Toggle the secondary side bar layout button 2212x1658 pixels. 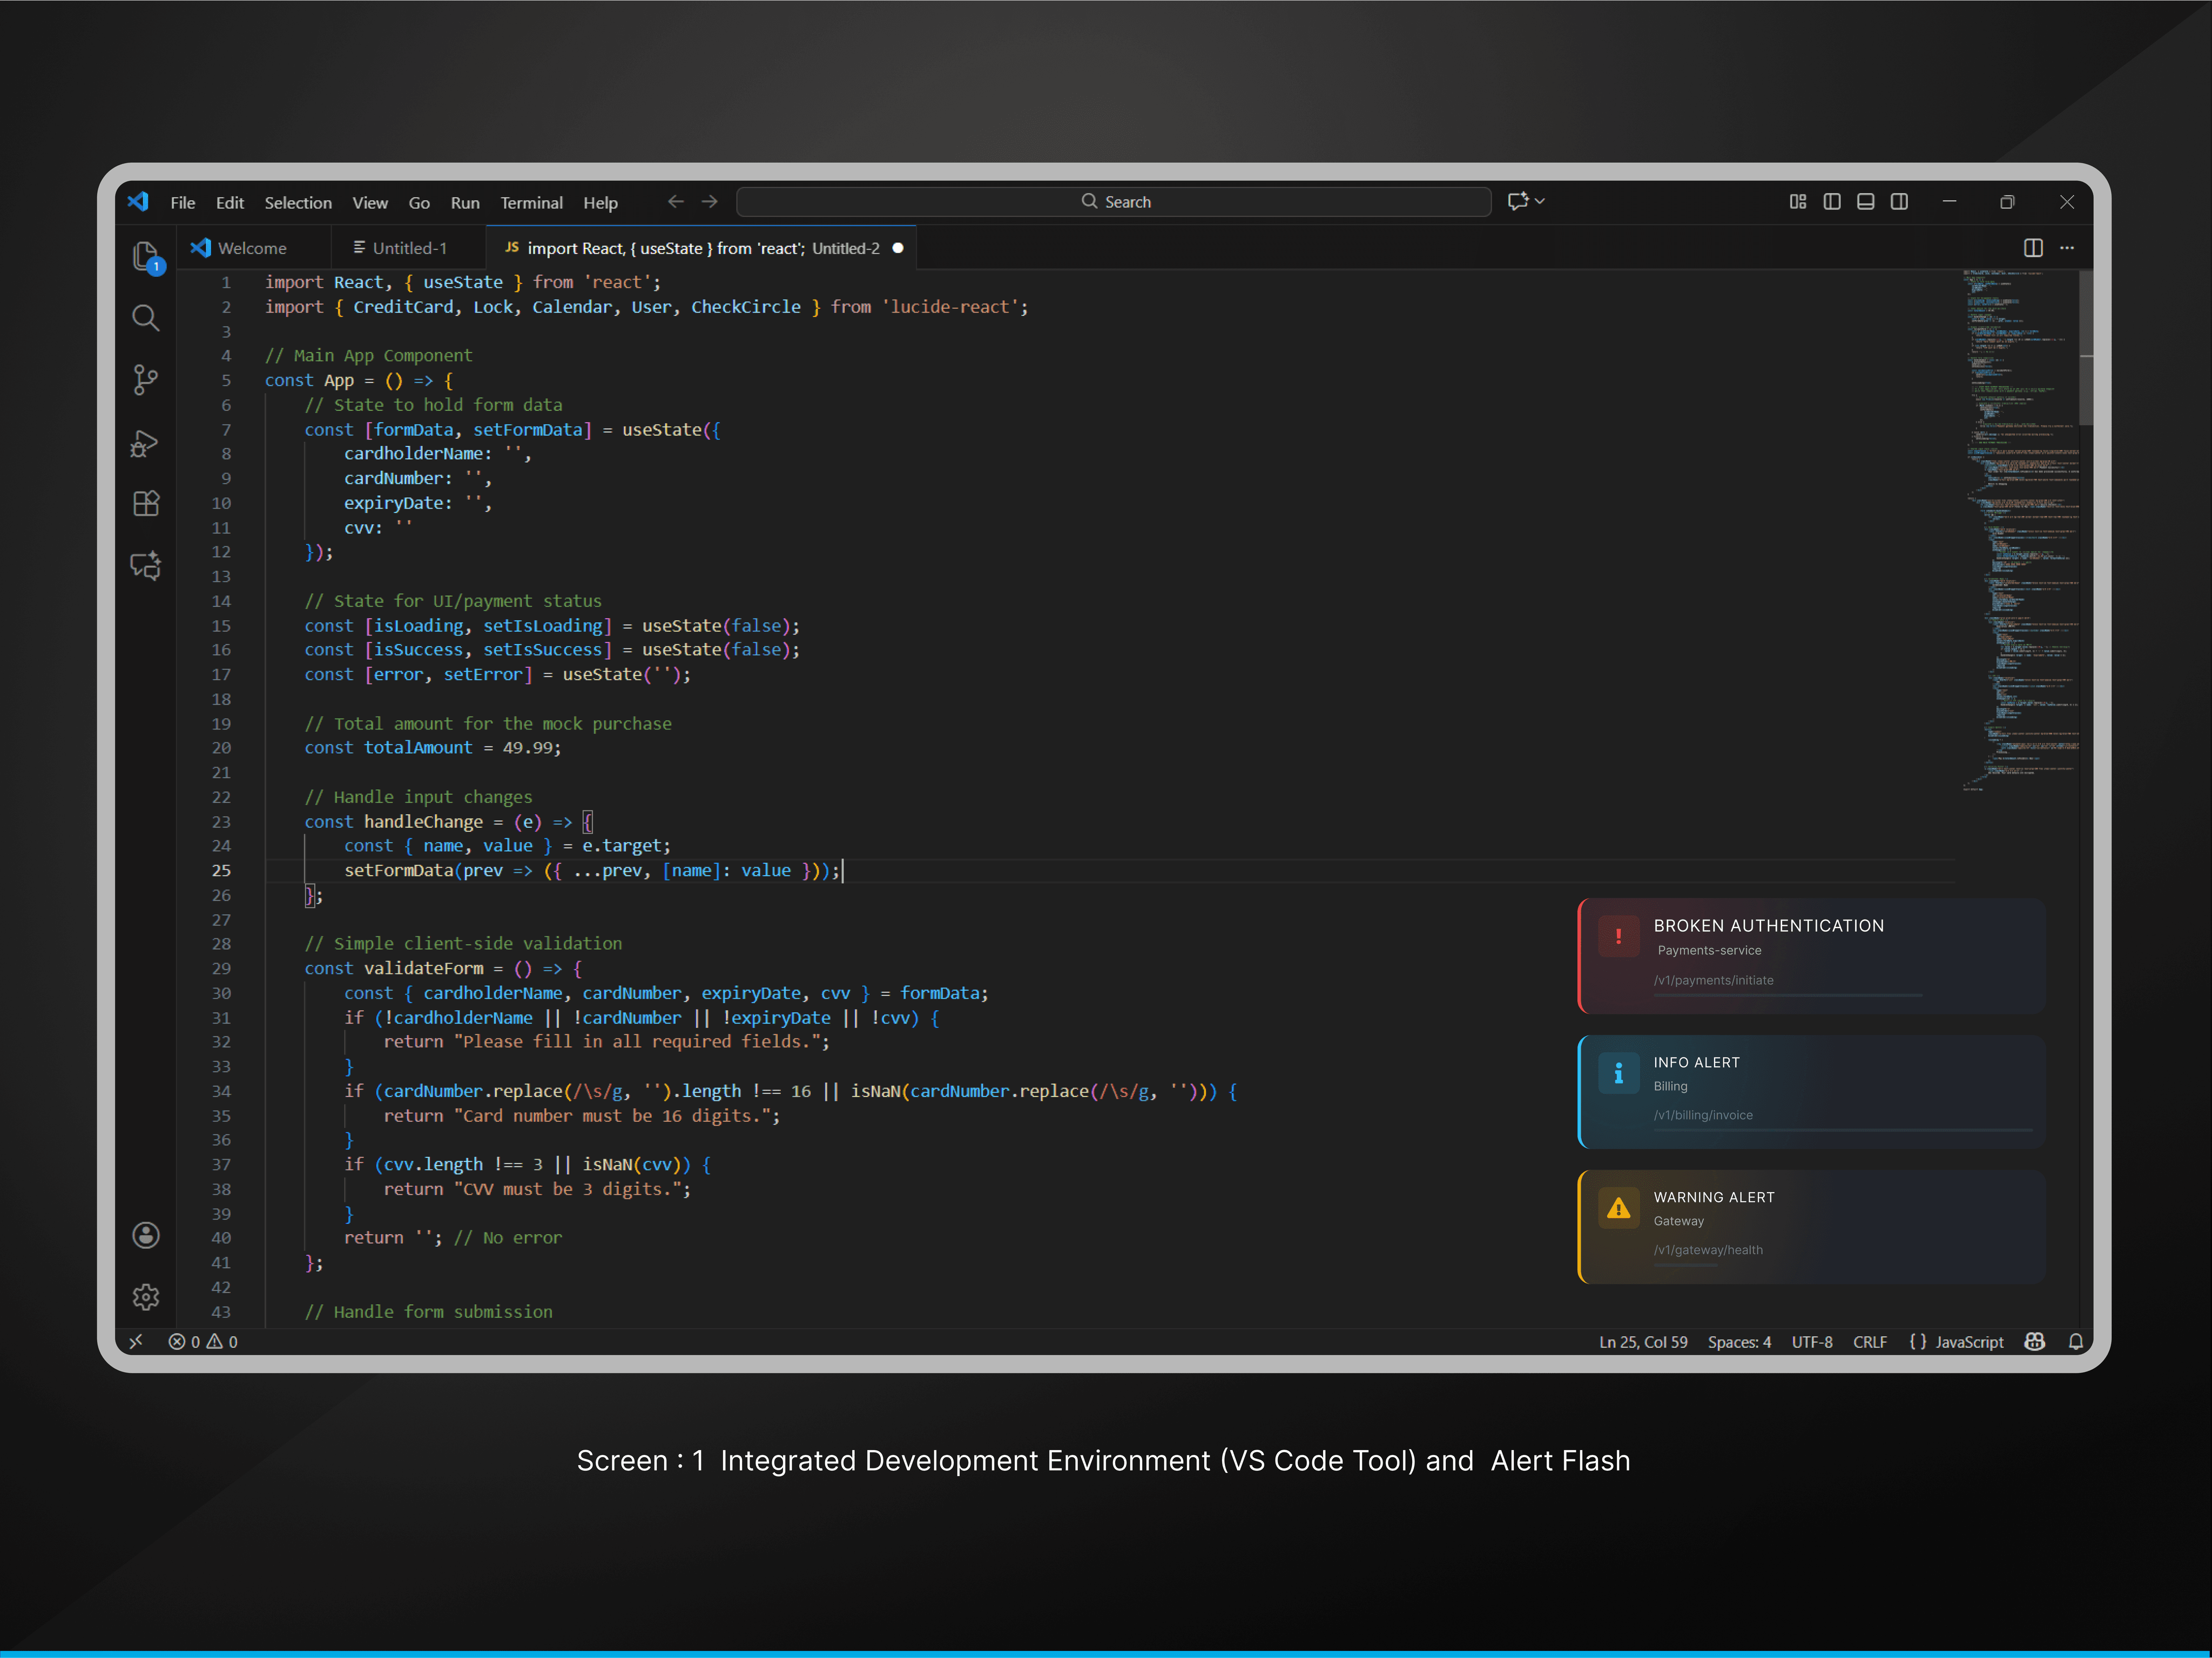[x=1899, y=202]
